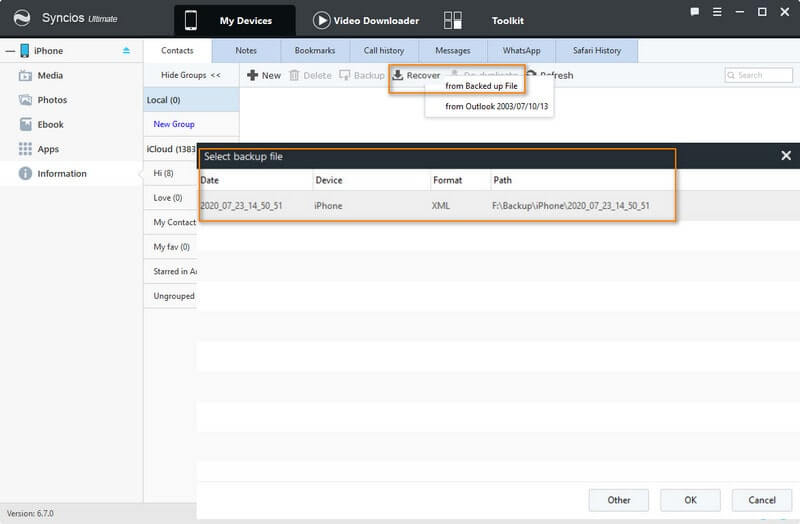Switch to the Notes tab
Viewport: 800px width, 524px height.
pos(246,51)
